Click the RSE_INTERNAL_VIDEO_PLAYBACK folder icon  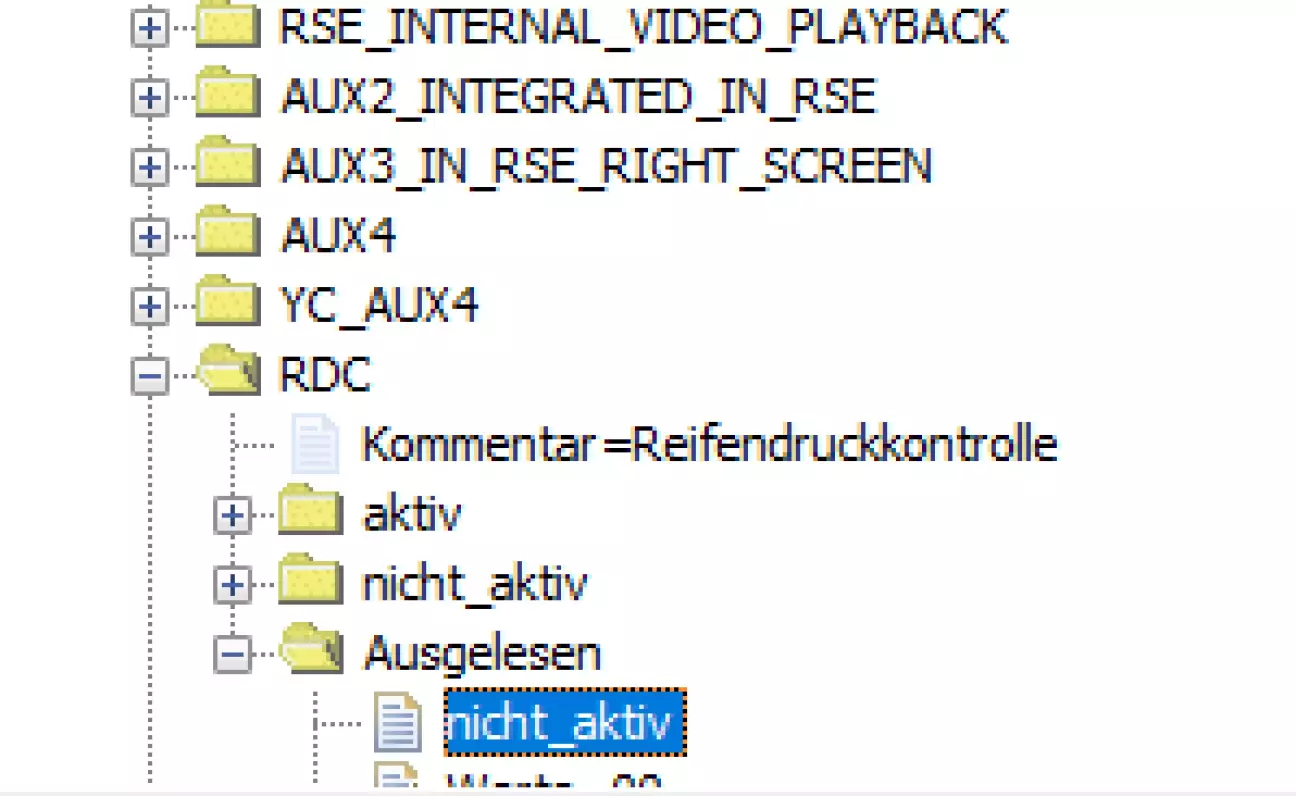[x=228, y=26]
